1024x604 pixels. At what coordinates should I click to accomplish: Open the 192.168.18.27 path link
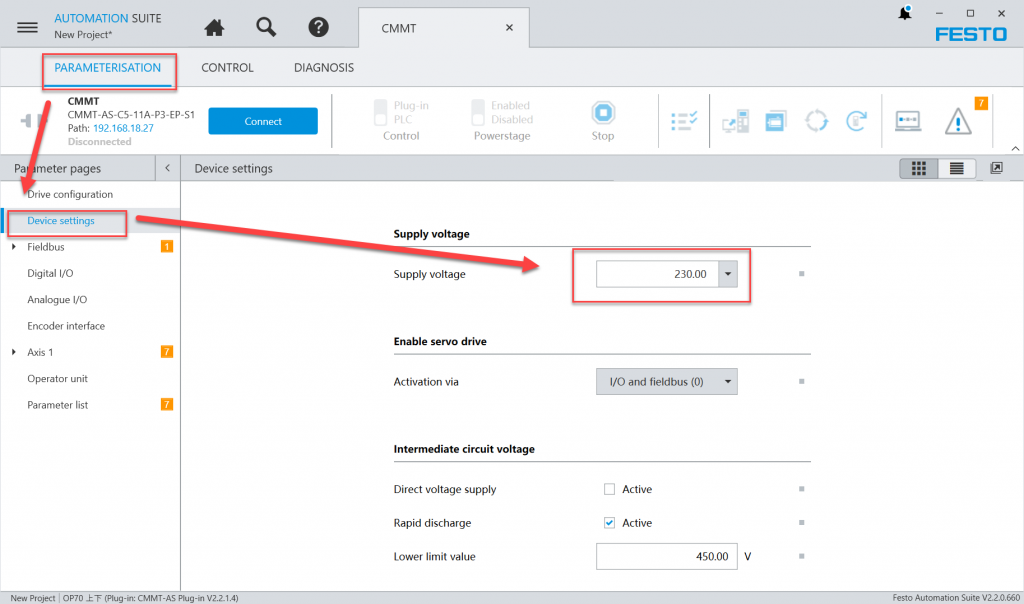coord(123,128)
